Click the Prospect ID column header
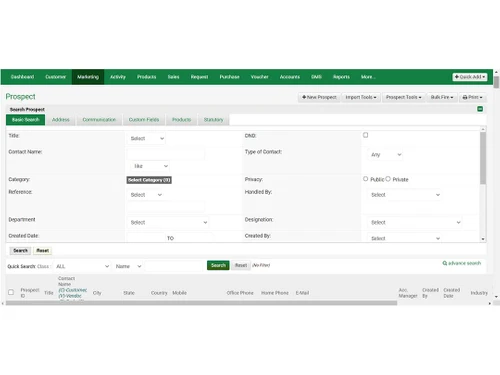500x375 pixels. click(x=30, y=293)
